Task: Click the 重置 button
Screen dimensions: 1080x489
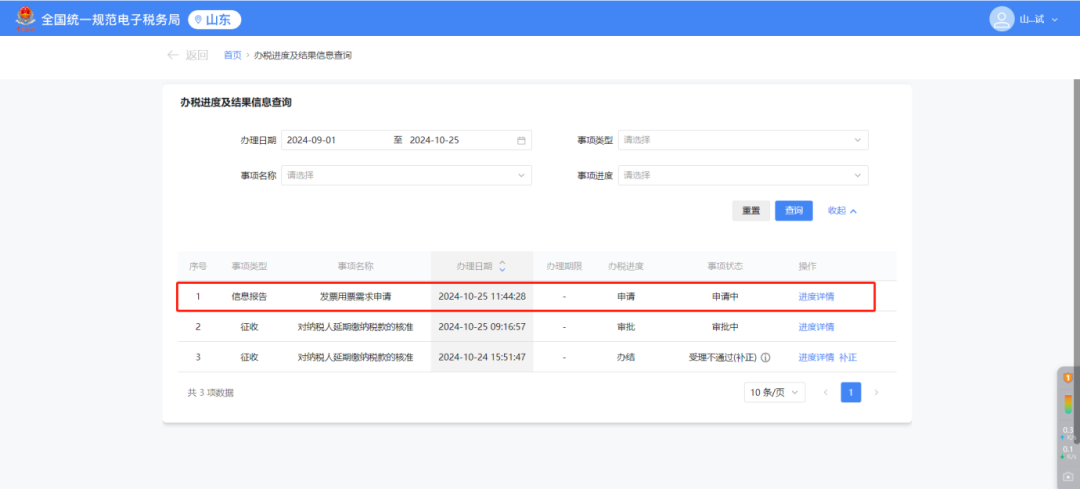Action: 751,211
